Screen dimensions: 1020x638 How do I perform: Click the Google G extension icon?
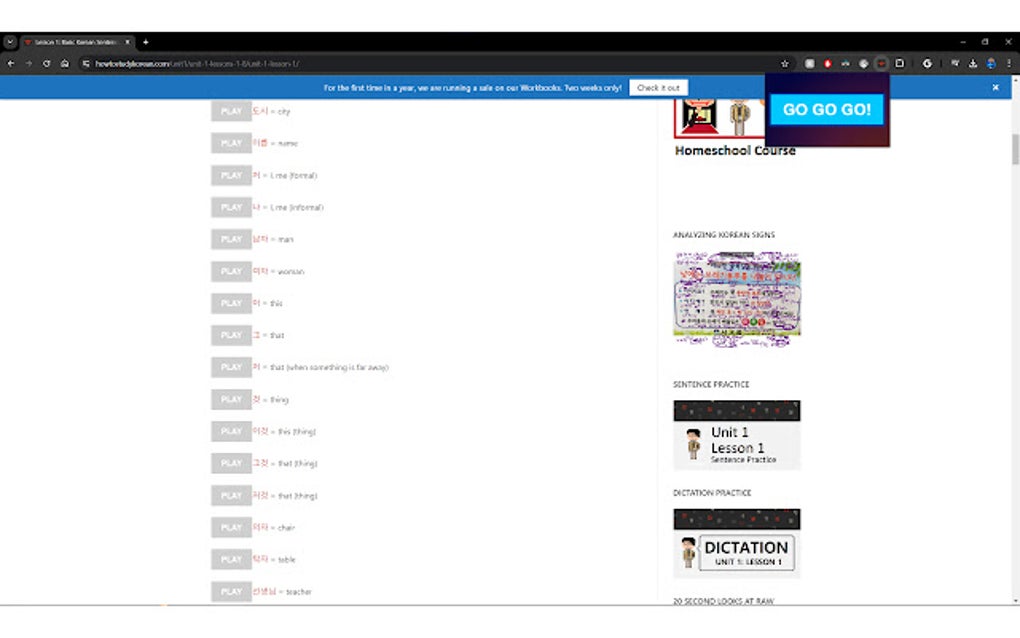(x=927, y=62)
